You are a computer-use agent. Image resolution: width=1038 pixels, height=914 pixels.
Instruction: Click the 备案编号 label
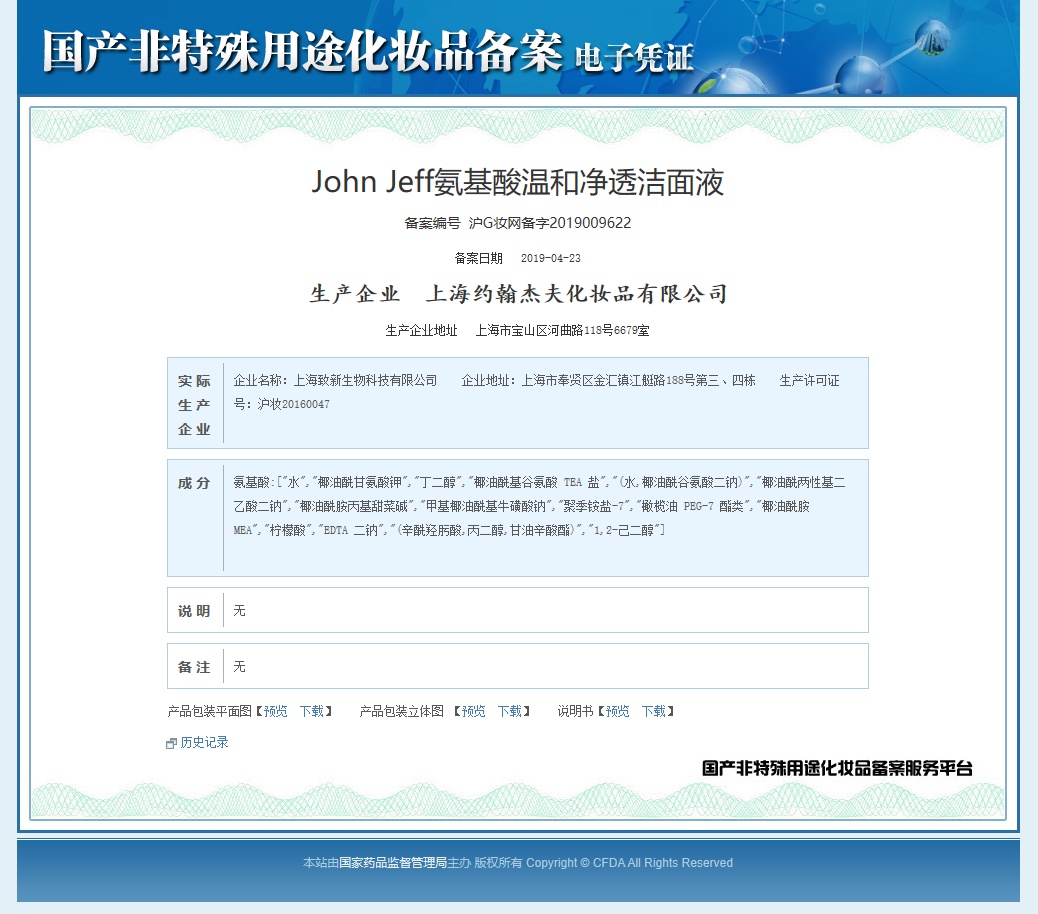click(x=432, y=223)
